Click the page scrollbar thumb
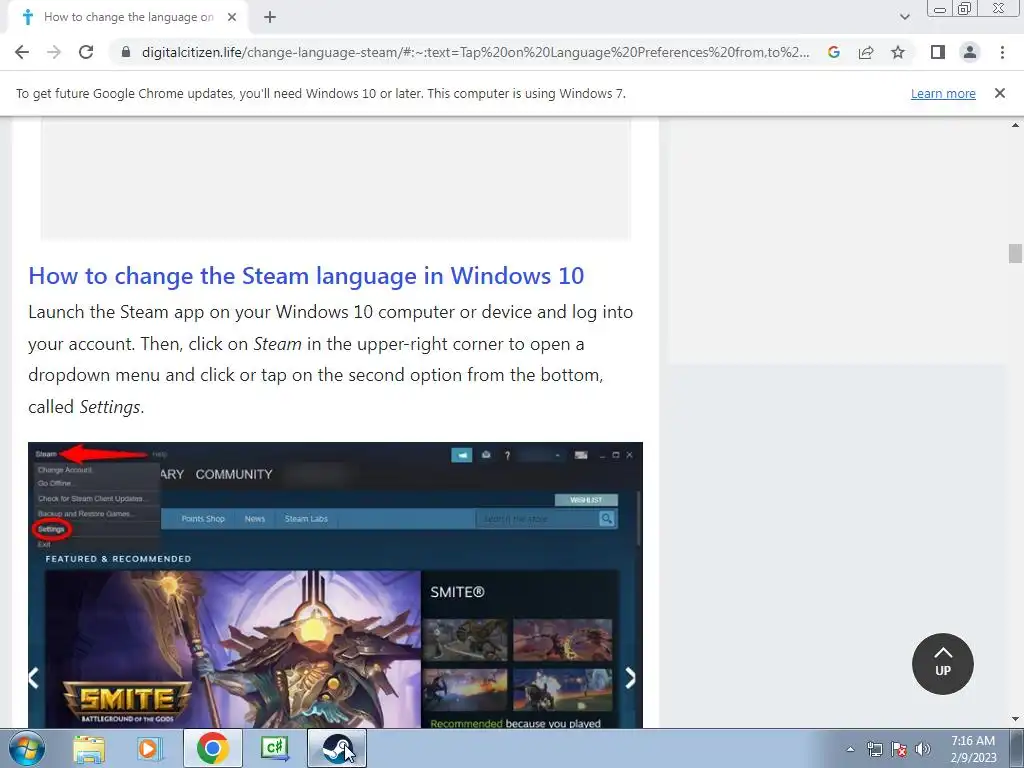Screen dimensions: 1024x768 click(x=1015, y=253)
